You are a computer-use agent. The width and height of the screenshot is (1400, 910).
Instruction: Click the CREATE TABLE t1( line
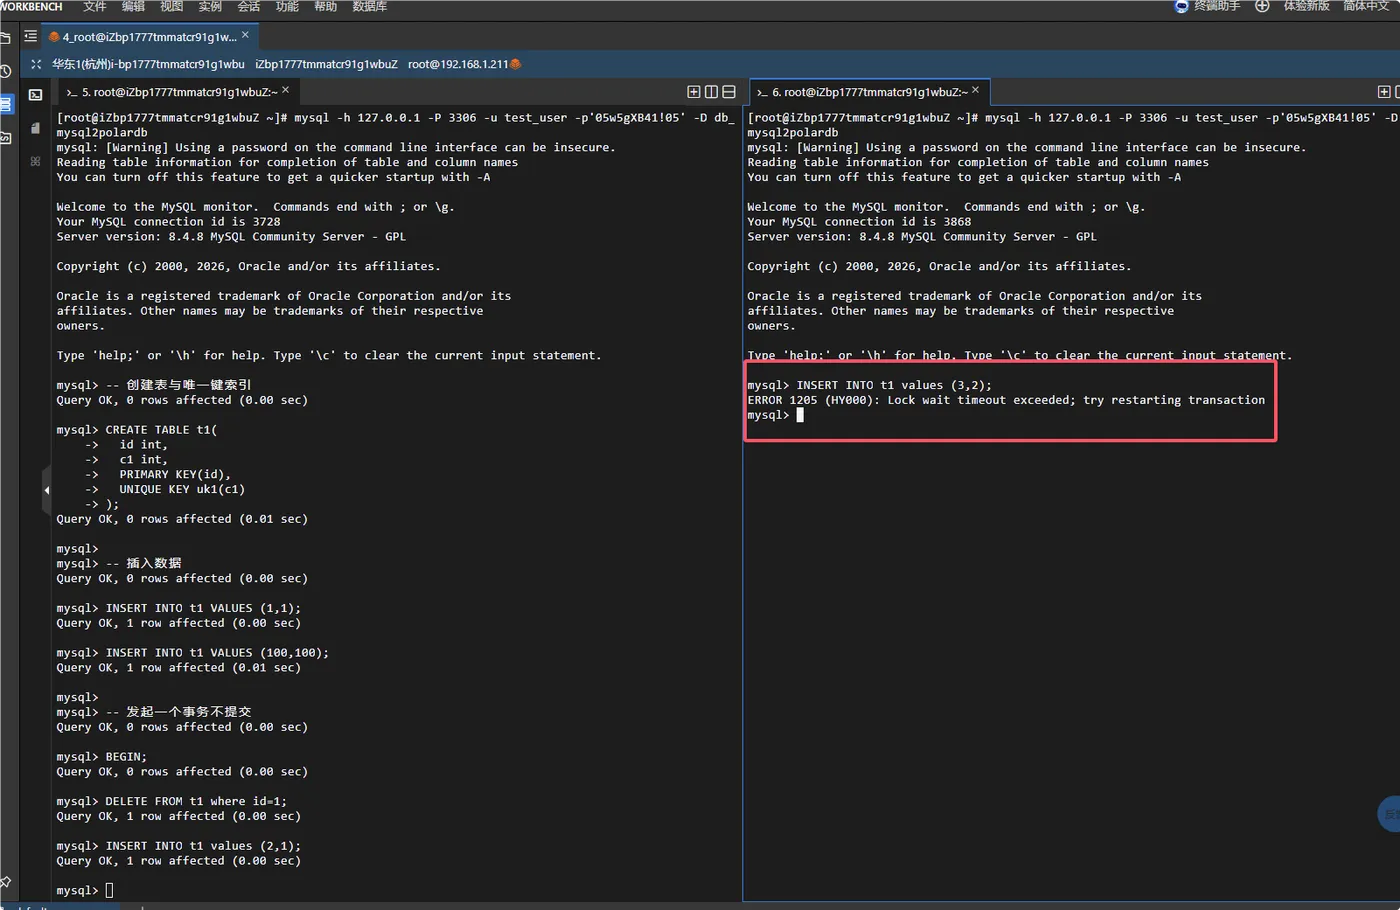click(137, 430)
